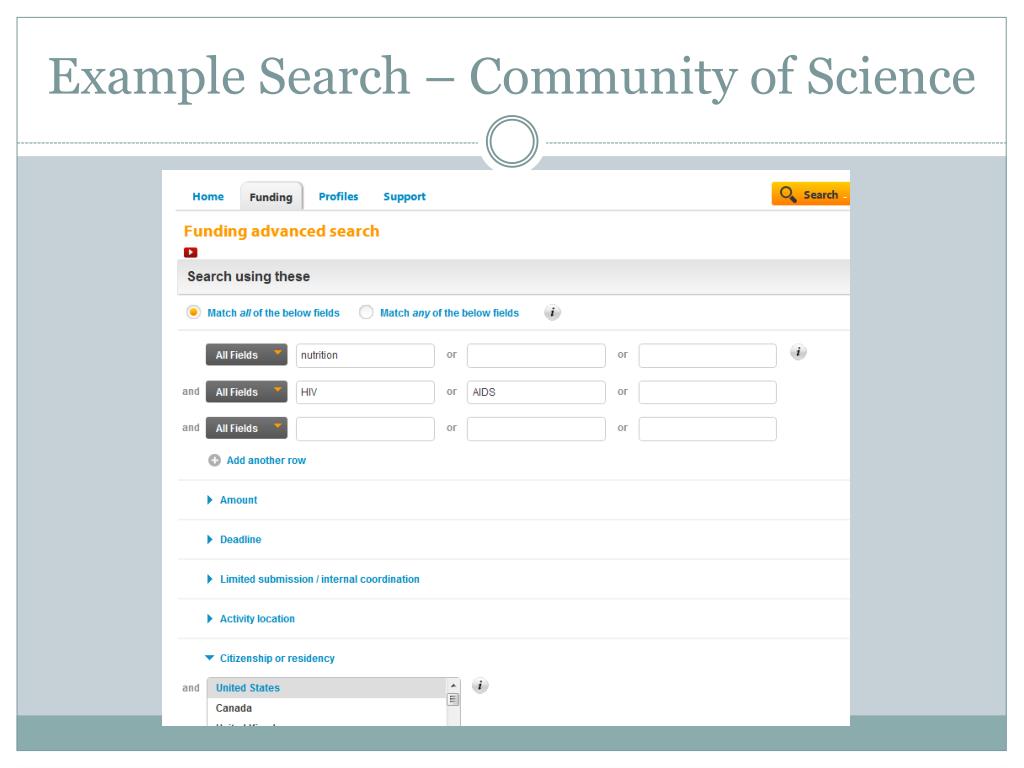Click the AIDS search input field
The image size is (1024, 768).
pos(536,392)
